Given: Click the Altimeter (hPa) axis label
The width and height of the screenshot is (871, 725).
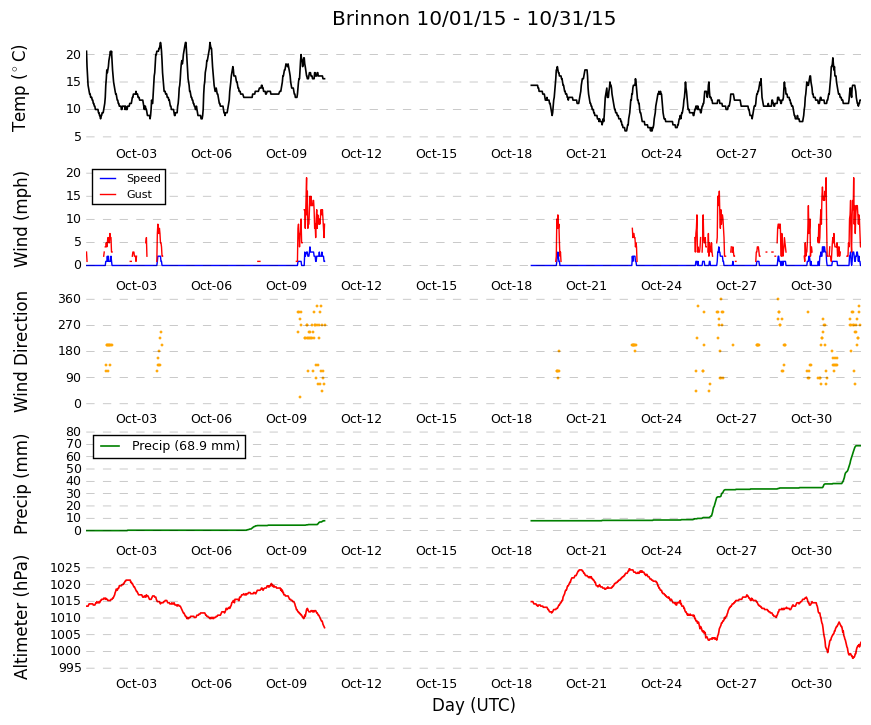Looking at the screenshot, I should pos(20,617).
